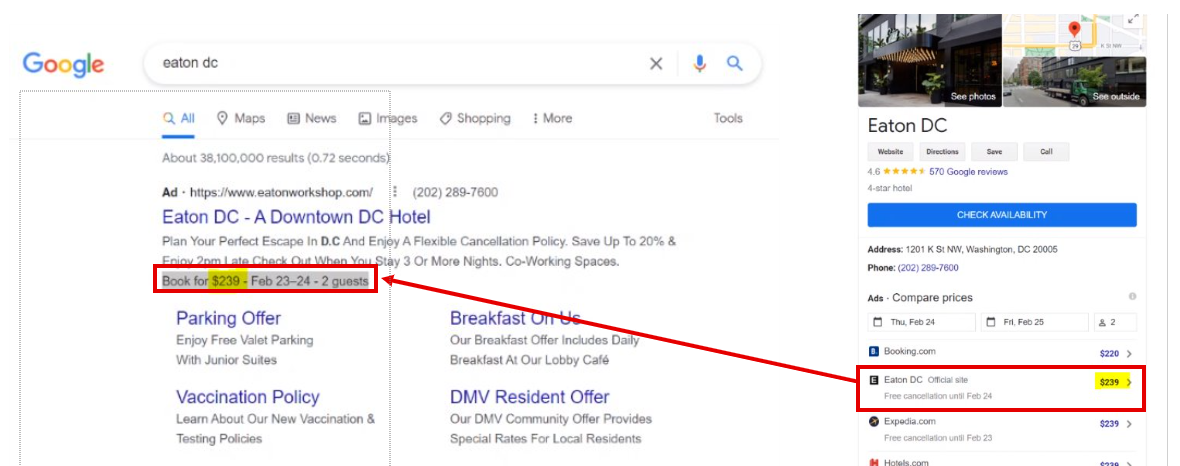Viewport: 1180px width, 466px height.
Task: Expand the Booking.com $220 price row chevron
Action: [x=1129, y=352]
